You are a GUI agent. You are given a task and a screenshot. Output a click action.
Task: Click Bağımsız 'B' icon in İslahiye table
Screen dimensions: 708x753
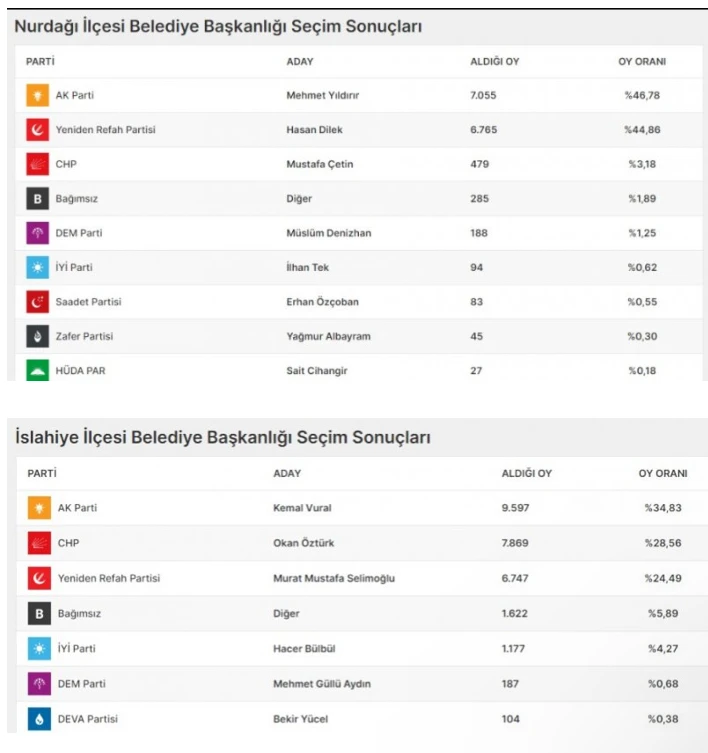point(39,613)
